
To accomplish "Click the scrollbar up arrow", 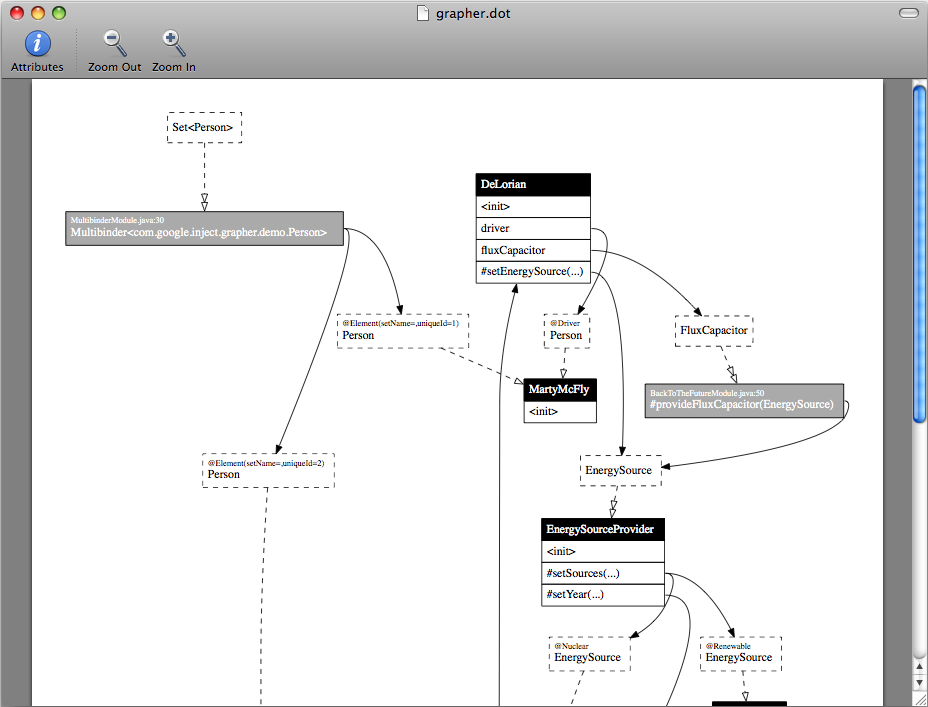I will (x=919, y=667).
